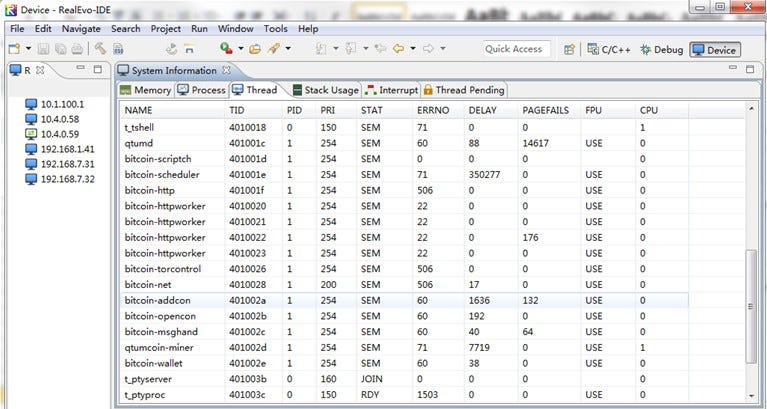Image resolution: width=767 pixels, height=409 pixels.
Task: Expand the flashlight search dropdown arrow
Action: click(x=288, y=48)
